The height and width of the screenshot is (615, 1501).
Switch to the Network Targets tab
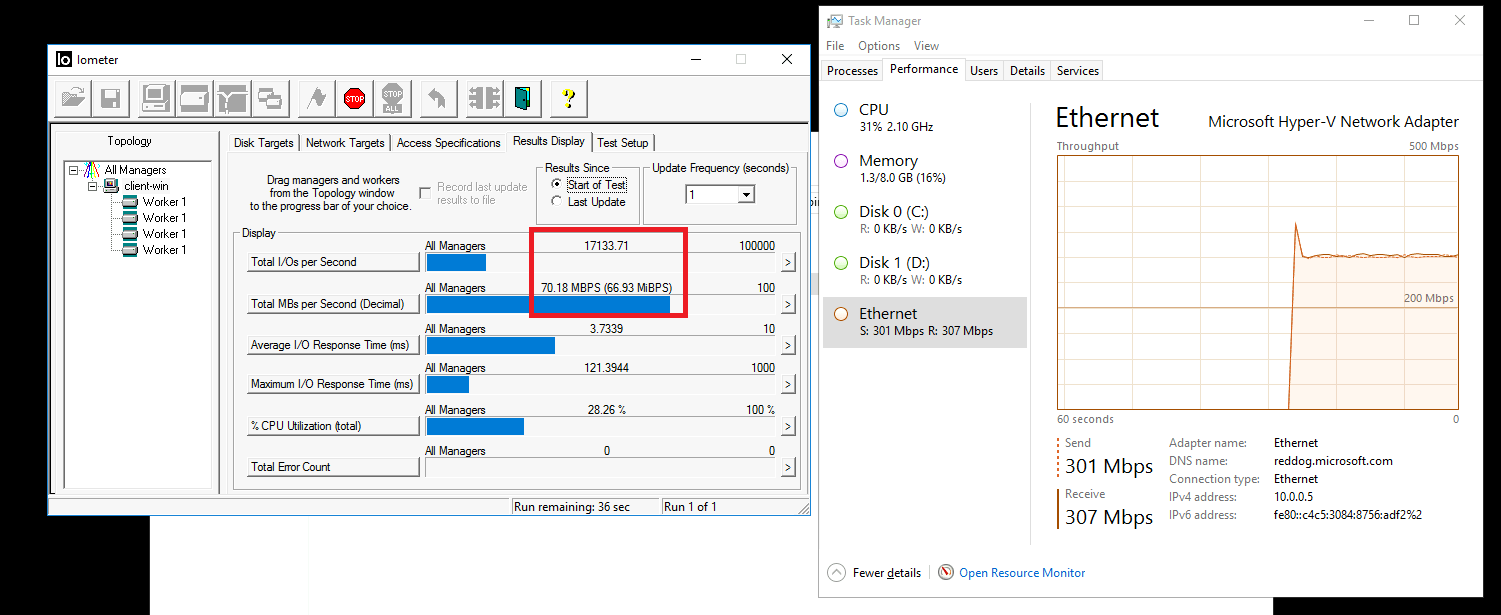click(345, 143)
